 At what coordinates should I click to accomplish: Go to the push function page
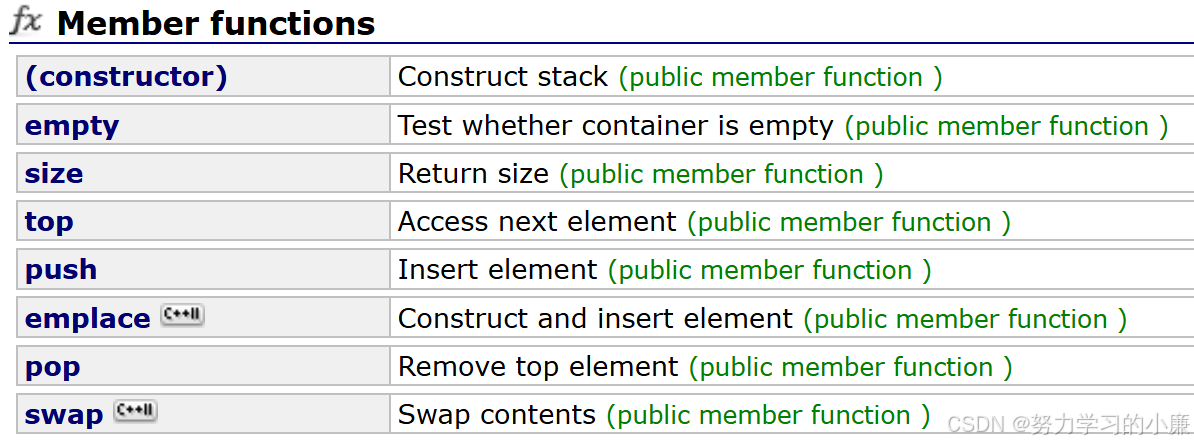[61, 270]
